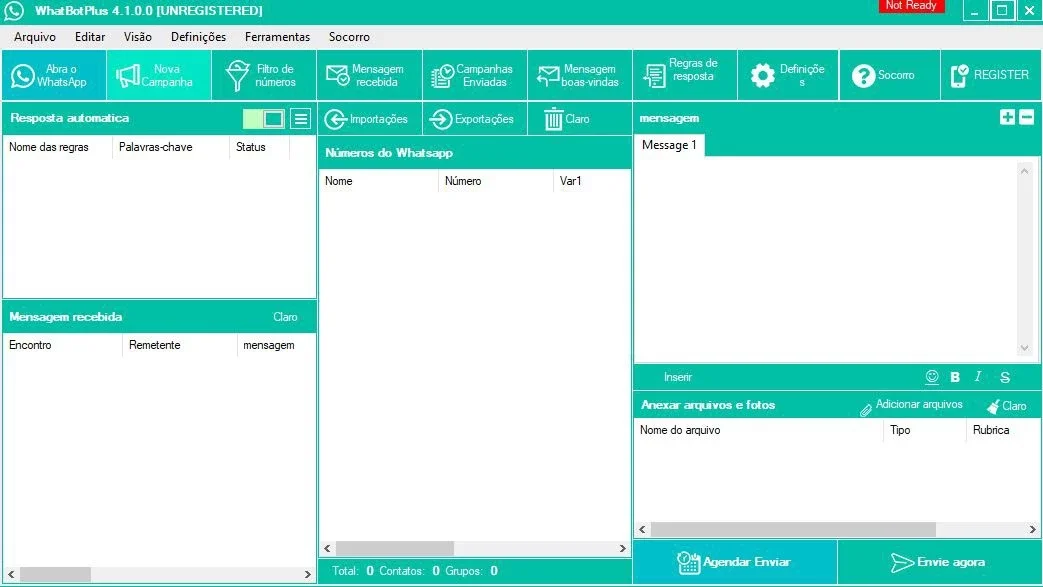Open Mensagem boas-vindas settings
This screenshot has width=1043, height=587.
coord(580,75)
